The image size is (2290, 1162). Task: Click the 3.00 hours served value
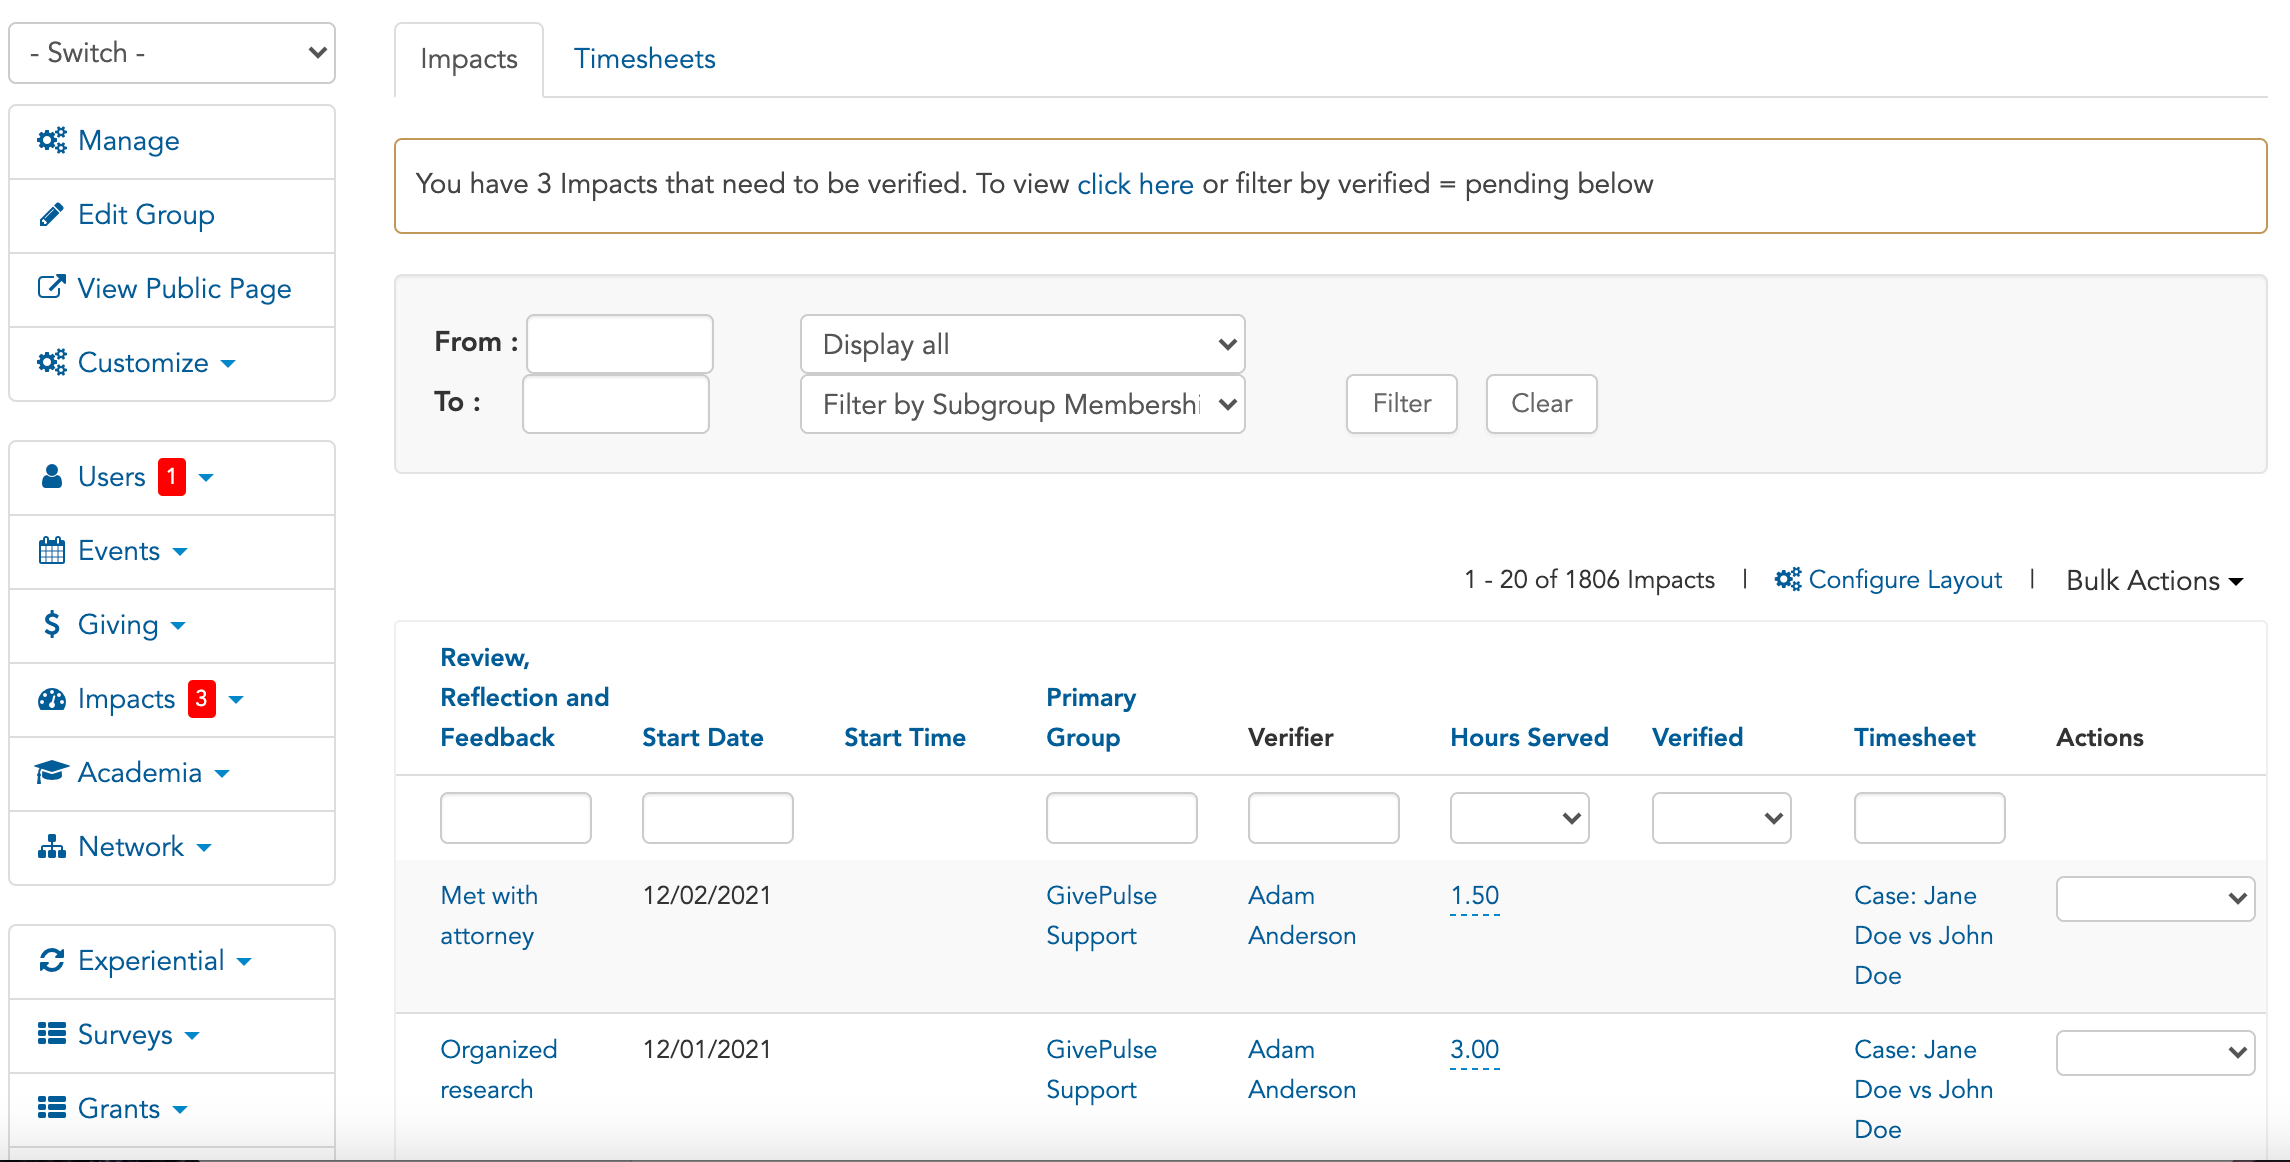click(x=1475, y=1050)
